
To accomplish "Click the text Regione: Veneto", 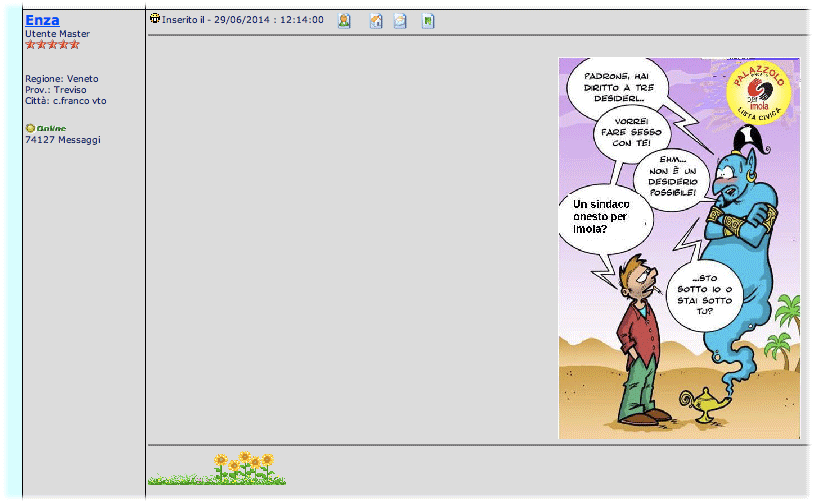I will (62, 79).
